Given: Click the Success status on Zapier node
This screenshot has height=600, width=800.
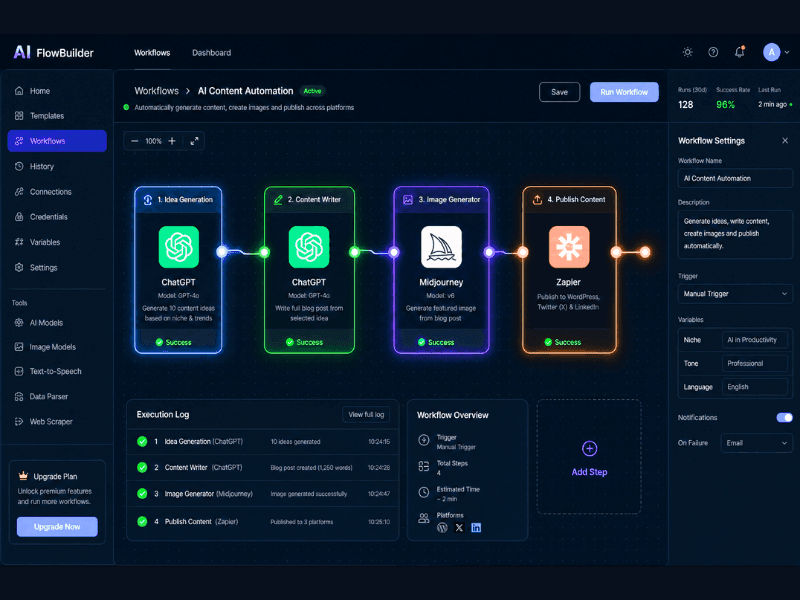Looking at the screenshot, I should [563, 342].
